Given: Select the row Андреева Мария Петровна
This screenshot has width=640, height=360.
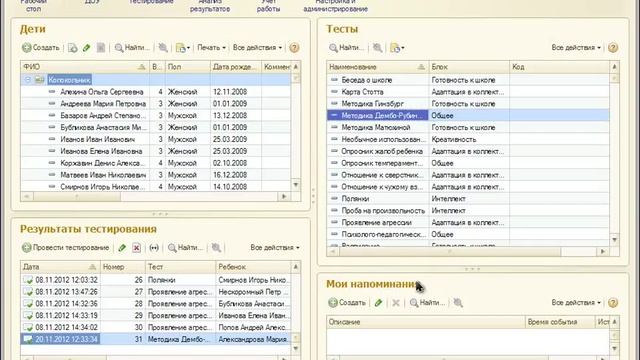Looking at the screenshot, I should pos(156,104).
